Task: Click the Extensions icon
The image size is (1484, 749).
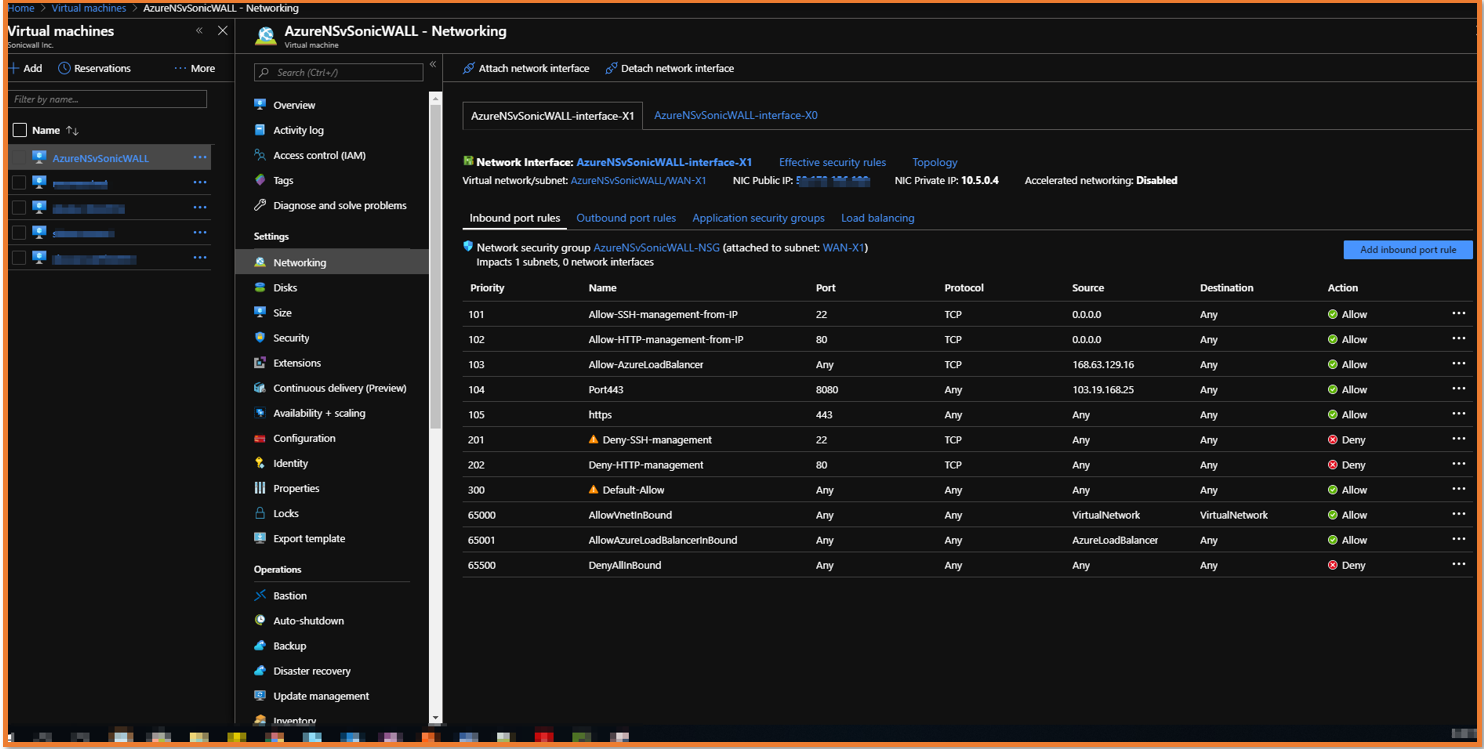Action: coord(260,363)
